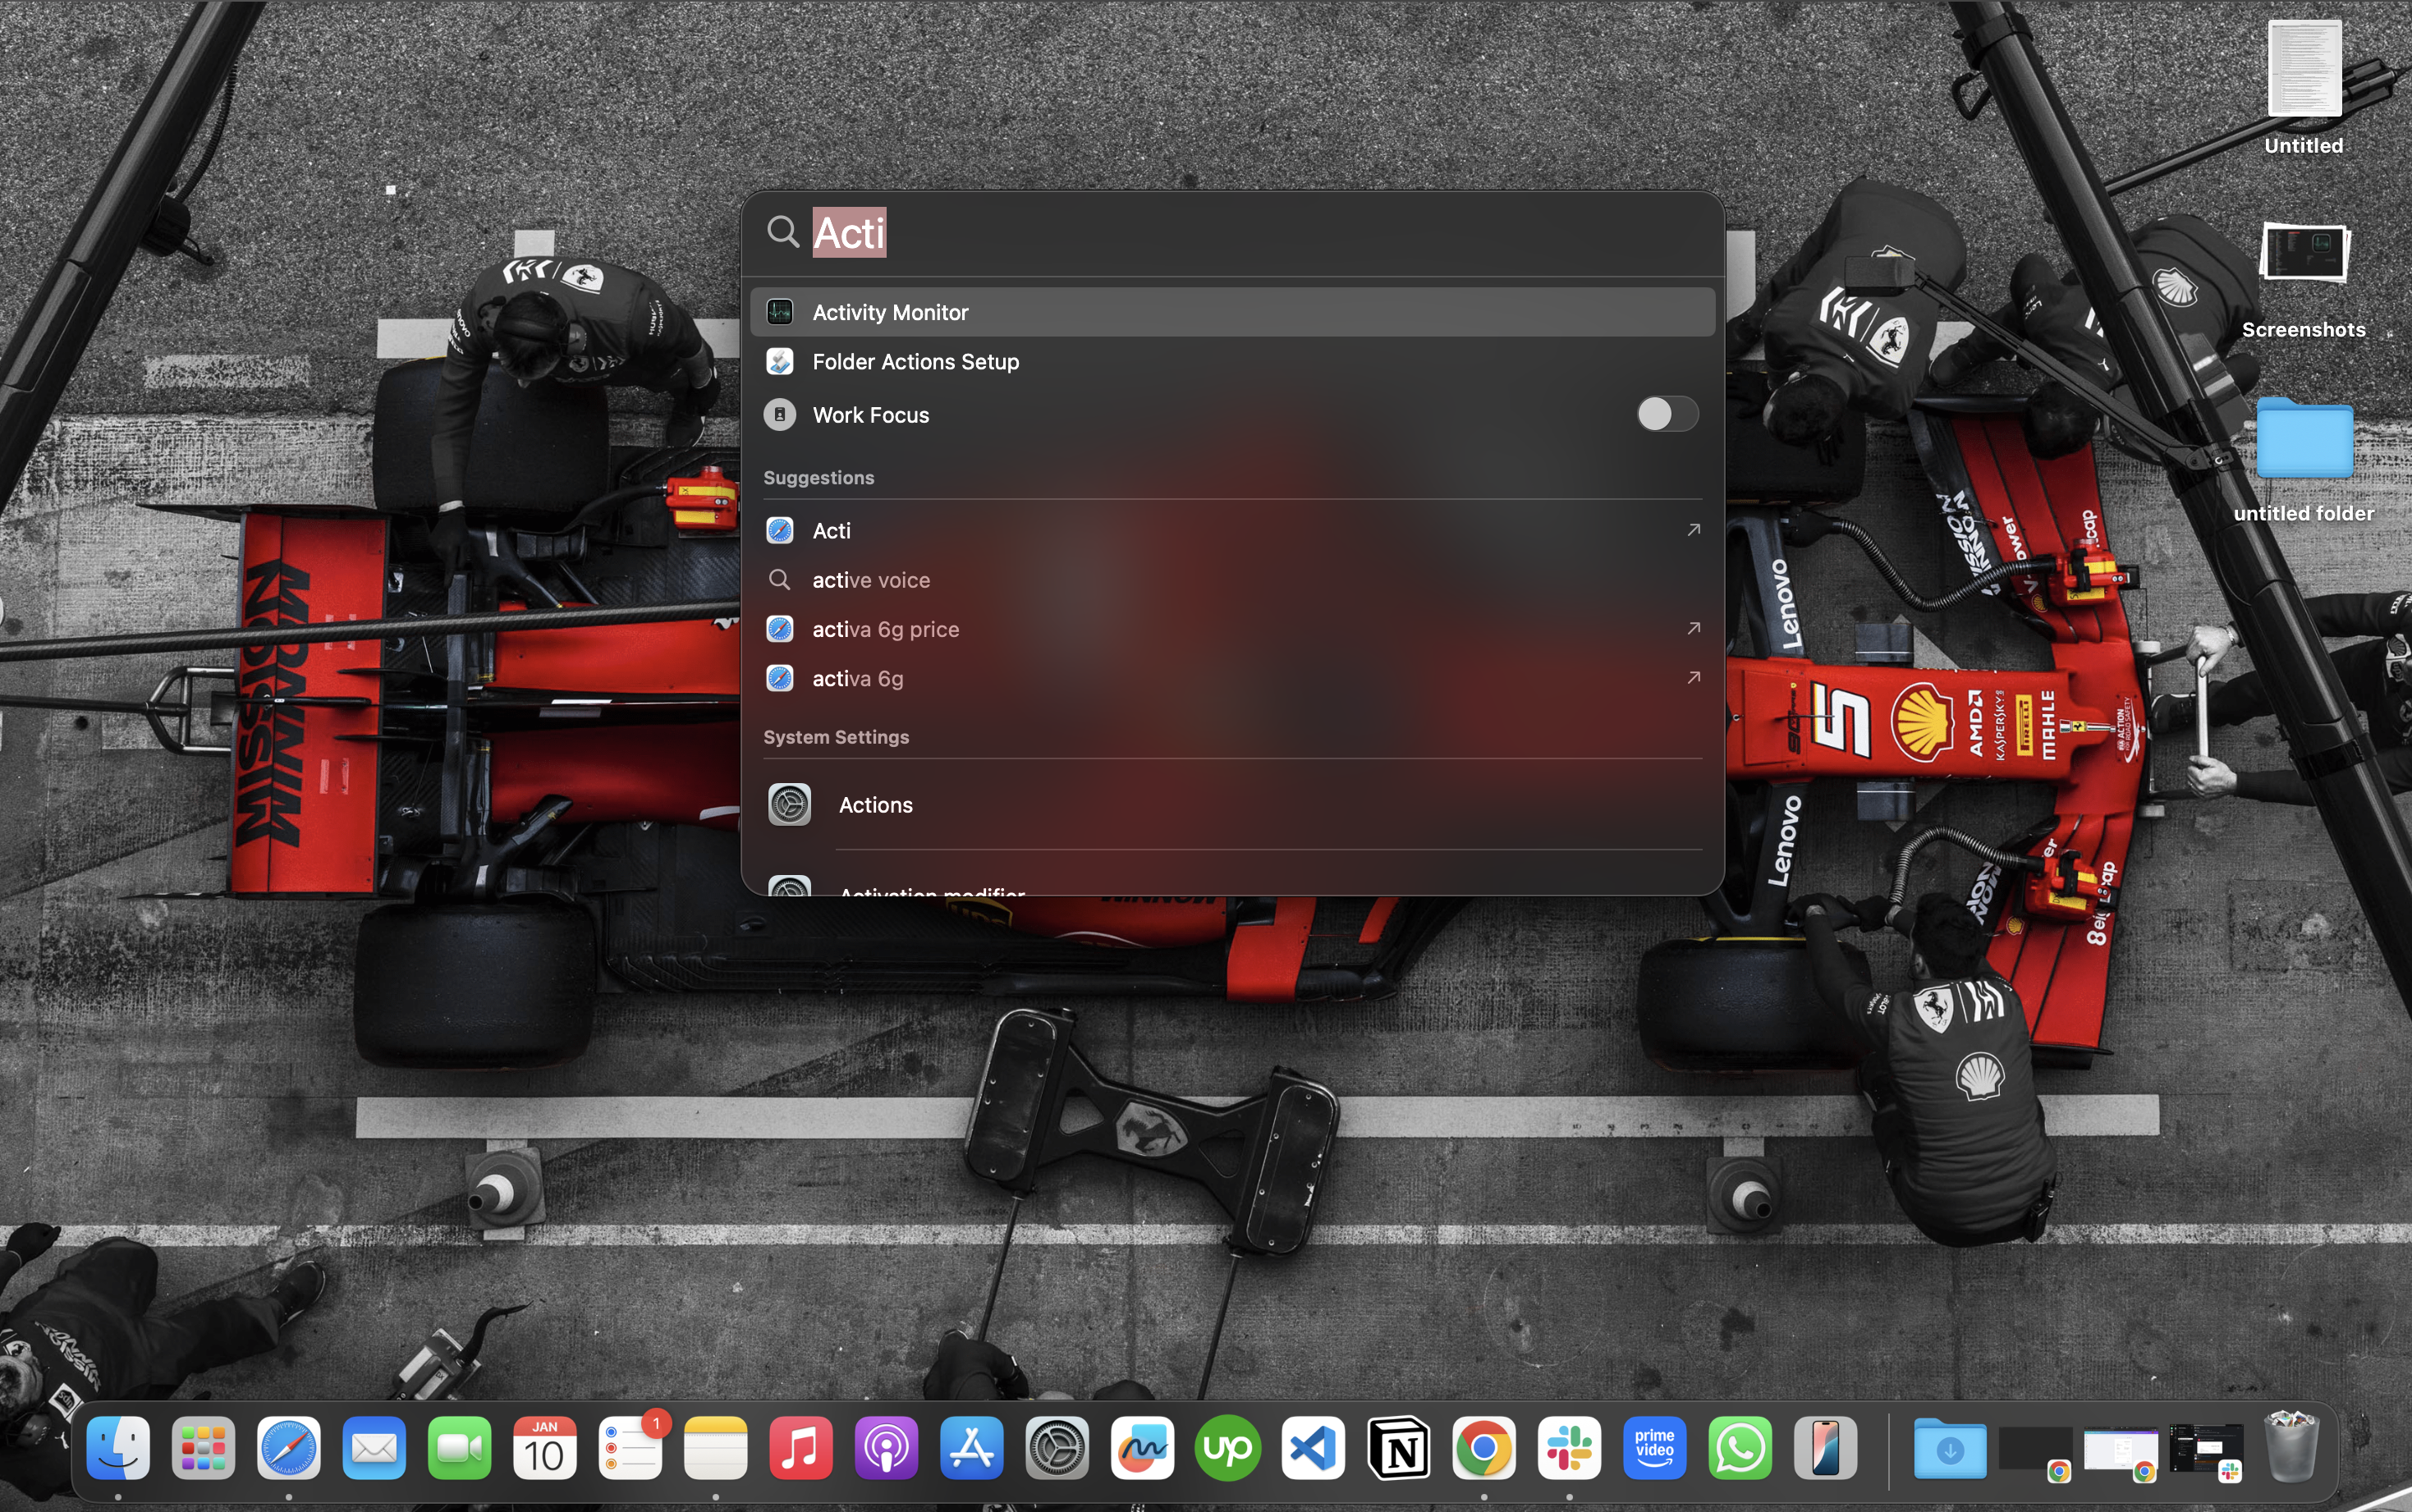Open Visual Studio Code in Dock
The width and height of the screenshot is (2412, 1512).
pyautogui.click(x=1313, y=1448)
